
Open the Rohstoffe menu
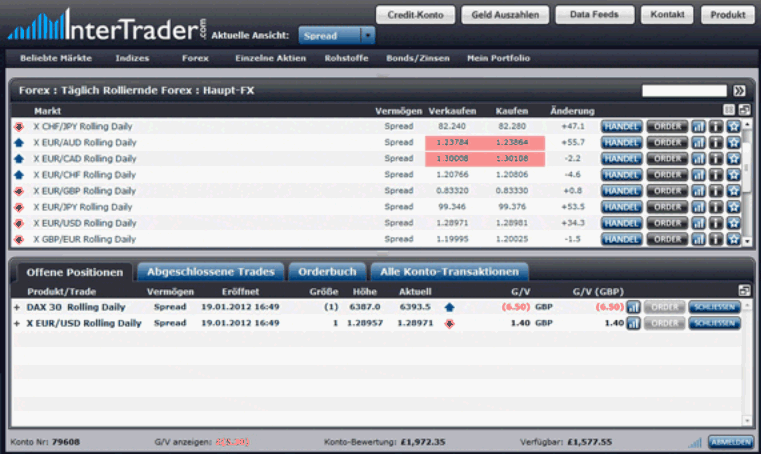coord(346,58)
